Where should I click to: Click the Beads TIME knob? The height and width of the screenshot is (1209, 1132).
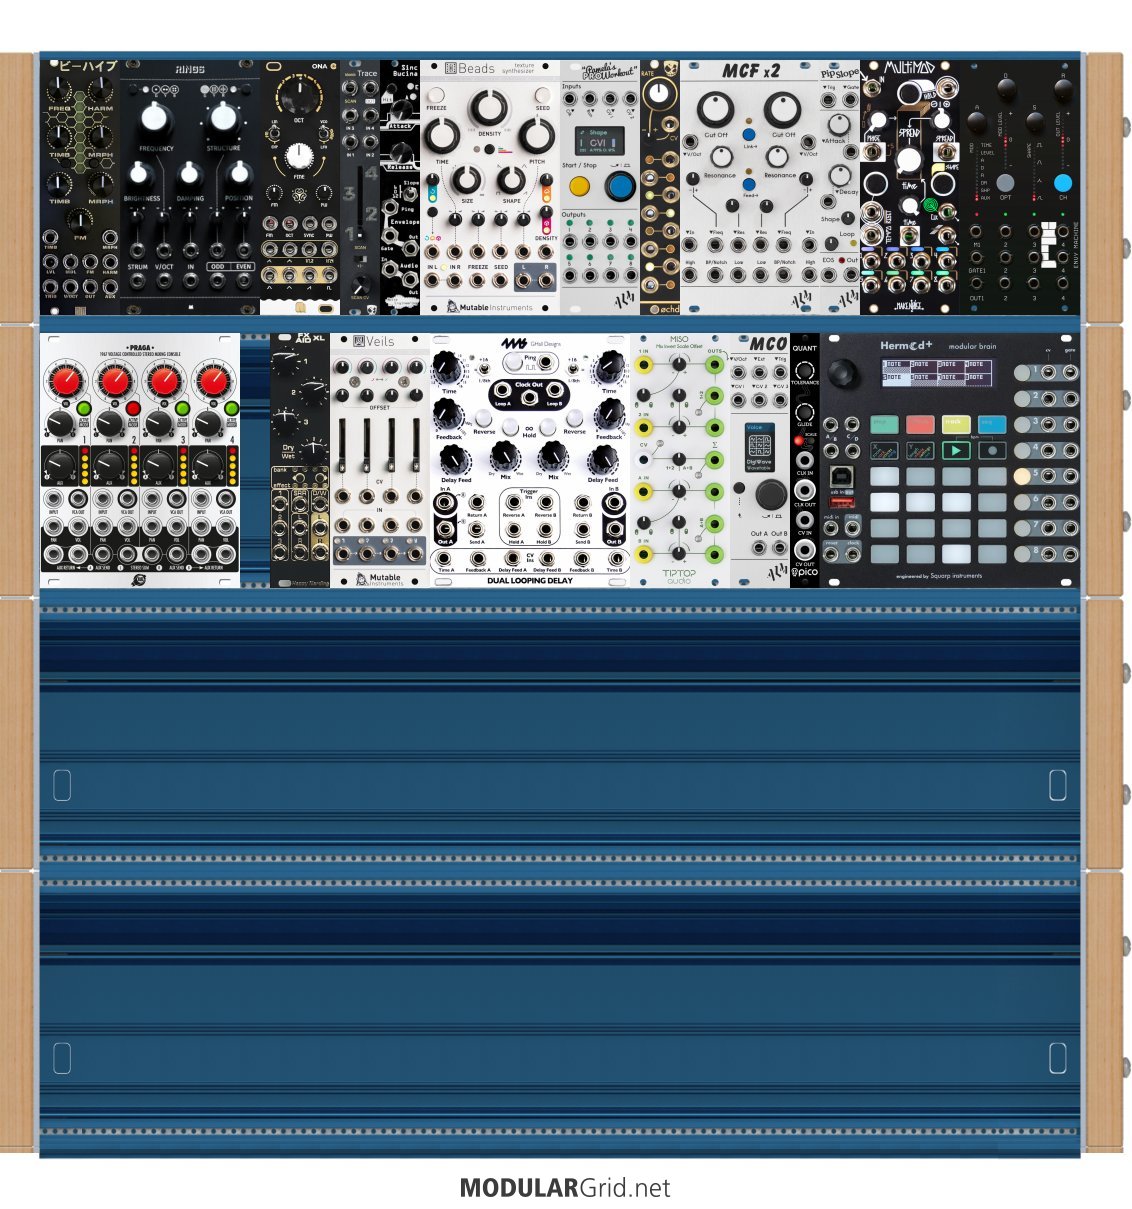[443, 138]
